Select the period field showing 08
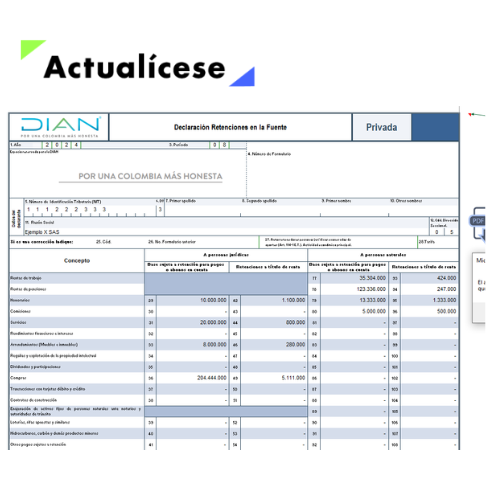 pyautogui.click(x=220, y=145)
